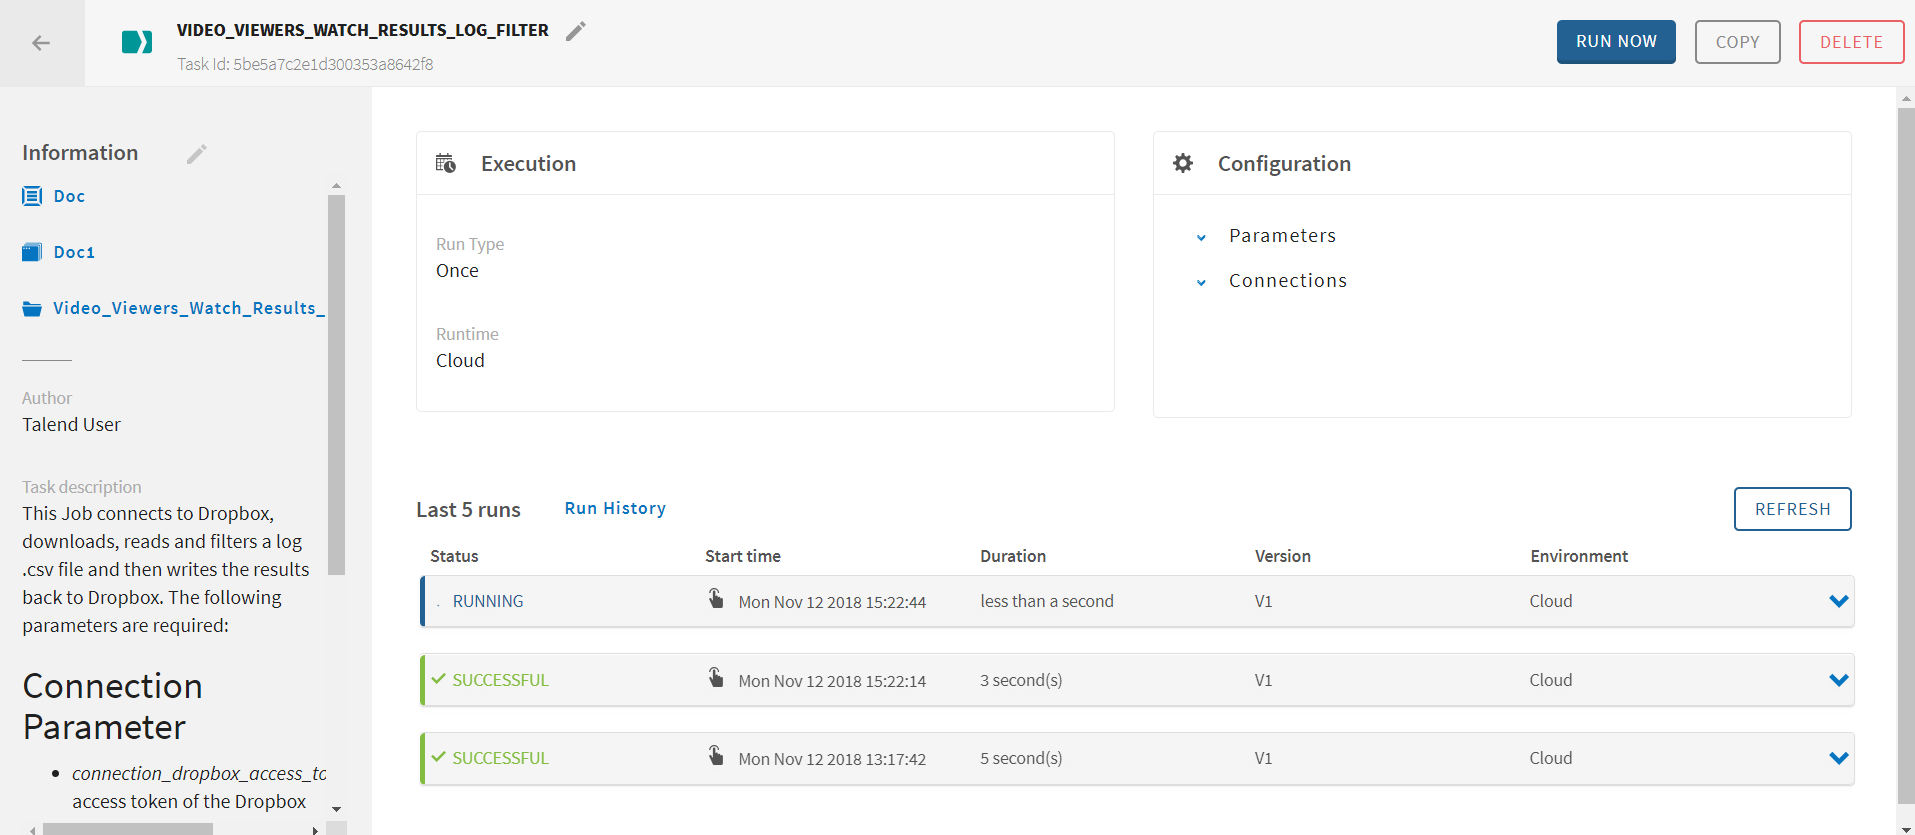Click the Execution calendar clock icon
Screen dimensions: 1915x835
pyautogui.click(x=446, y=163)
